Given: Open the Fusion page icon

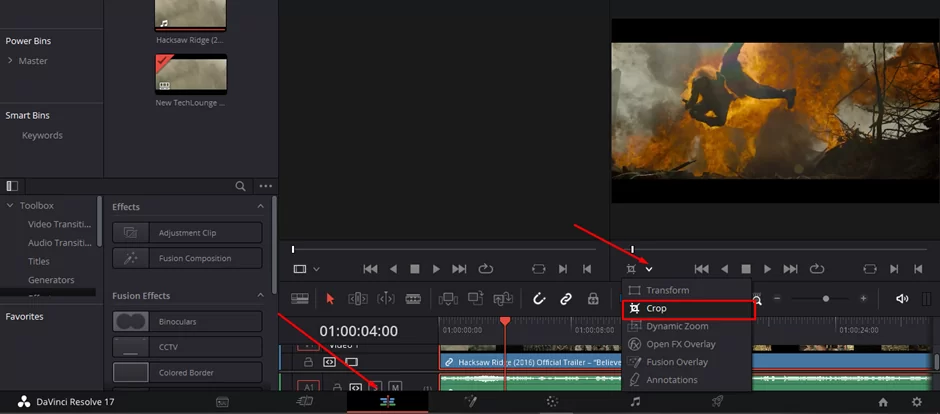Looking at the screenshot, I should (470, 402).
